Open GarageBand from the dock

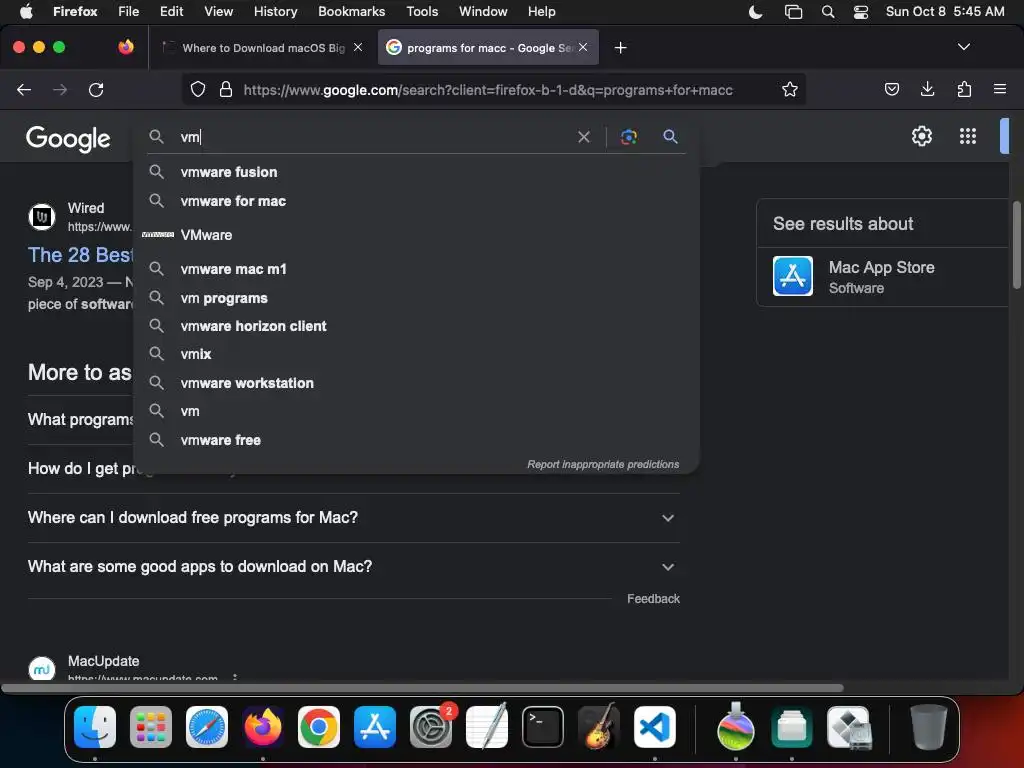[599, 727]
